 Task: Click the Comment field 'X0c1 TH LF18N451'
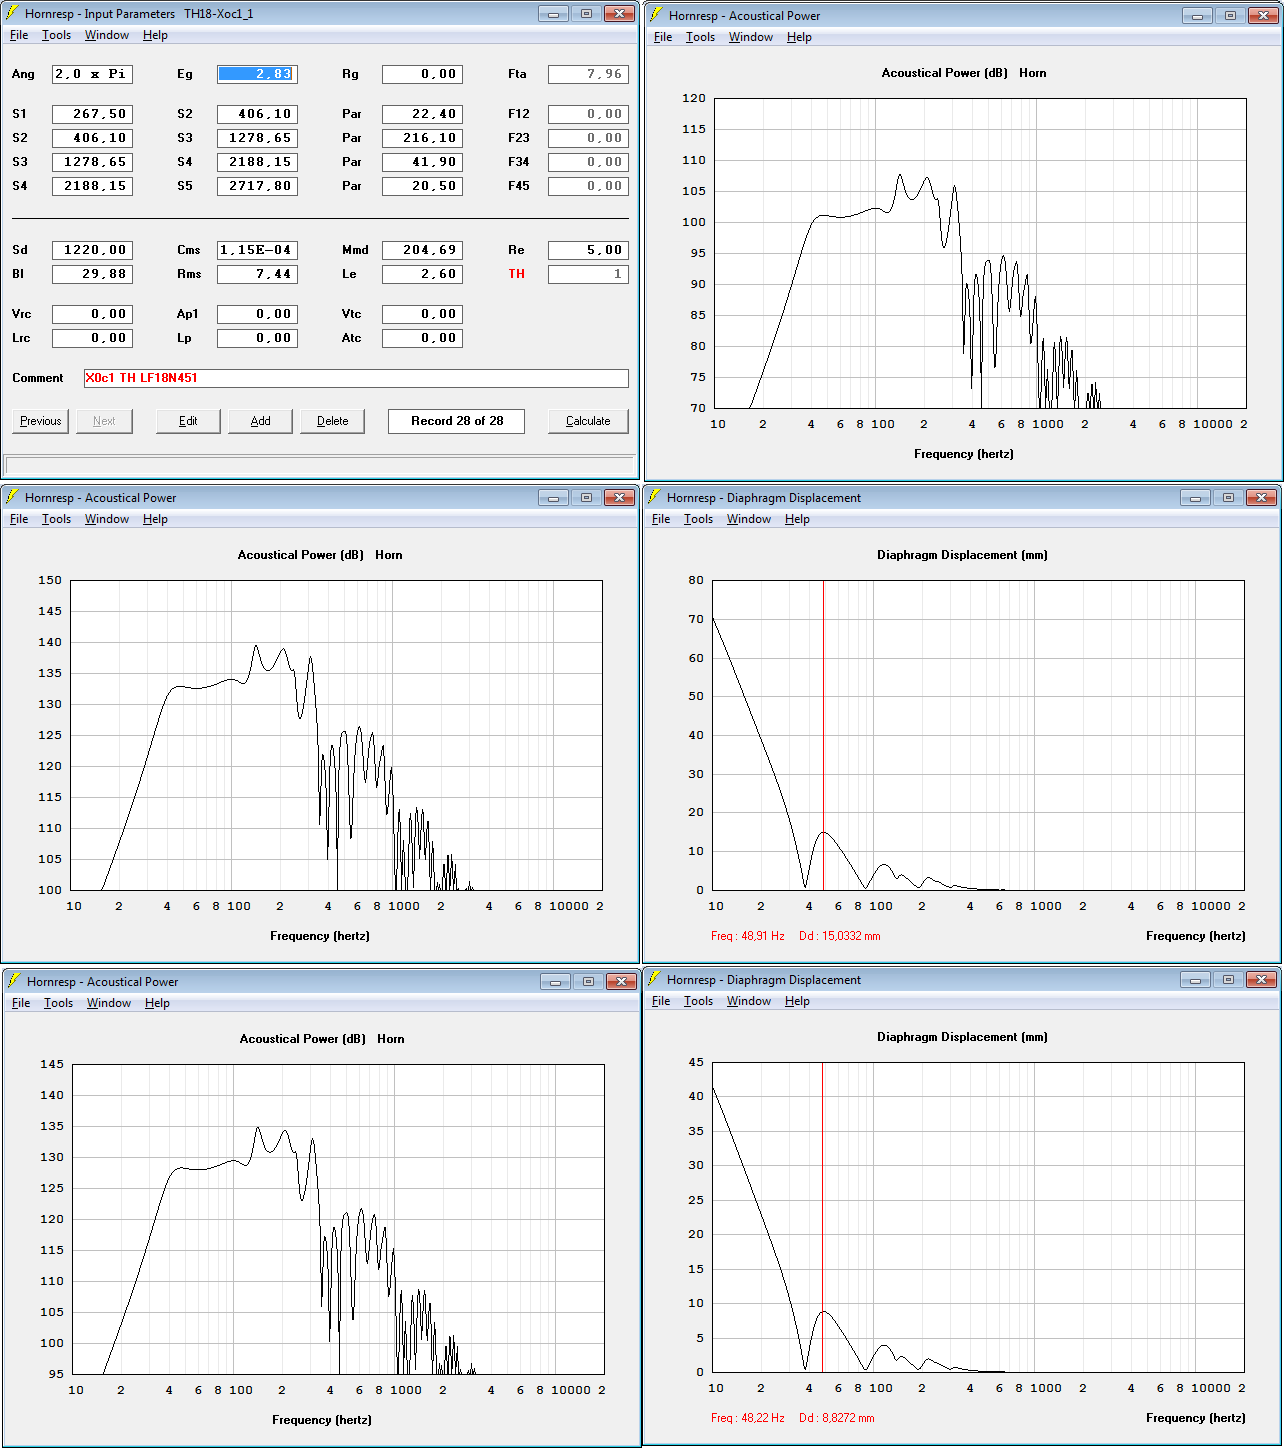pos(356,378)
